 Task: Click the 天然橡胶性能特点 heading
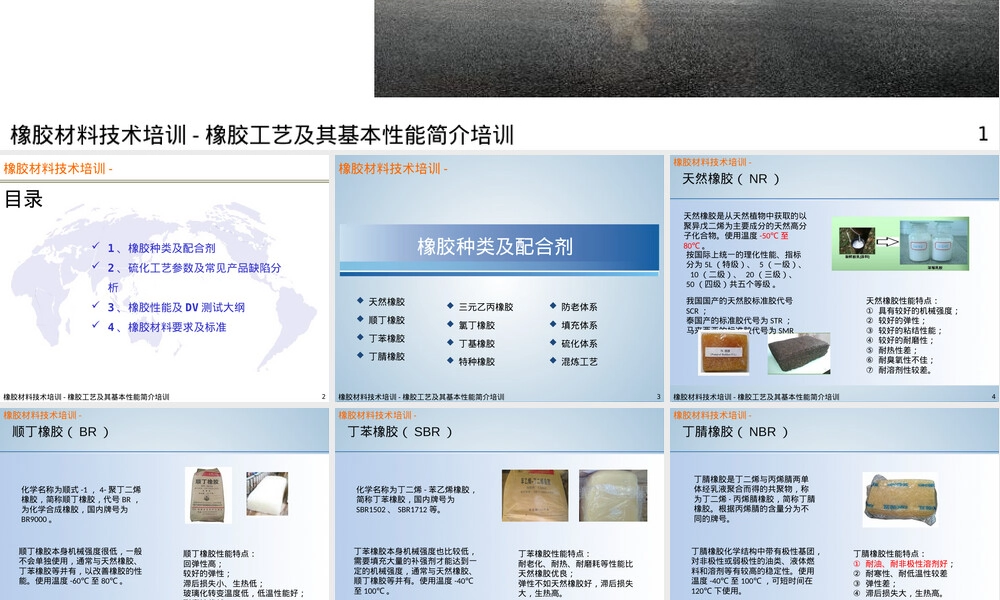901,300
